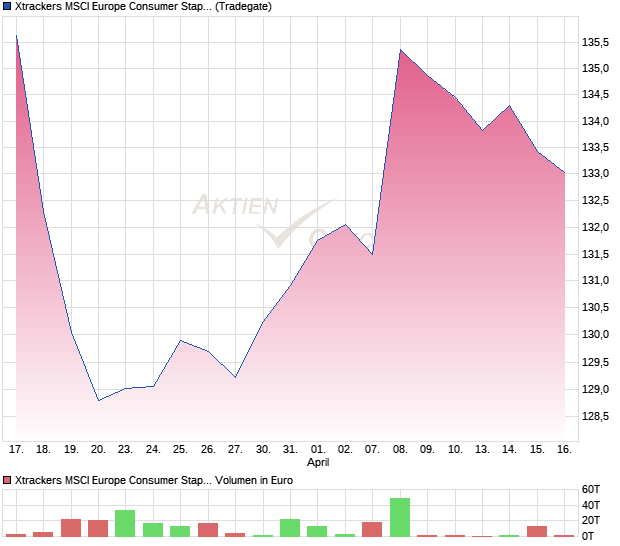Click the '18.' date label on x-axis
This screenshot has height=546, width=620.
pyautogui.click(x=43, y=450)
